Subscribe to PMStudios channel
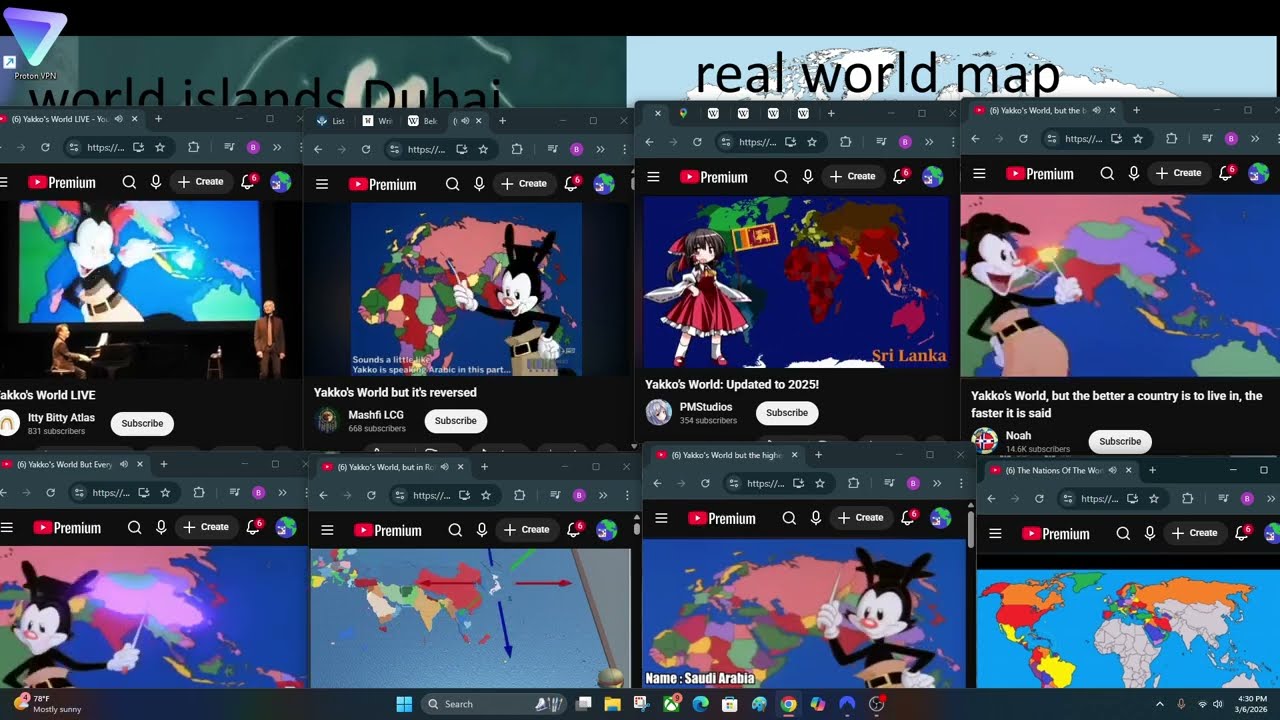Viewport: 1280px width, 720px height. pos(787,413)
